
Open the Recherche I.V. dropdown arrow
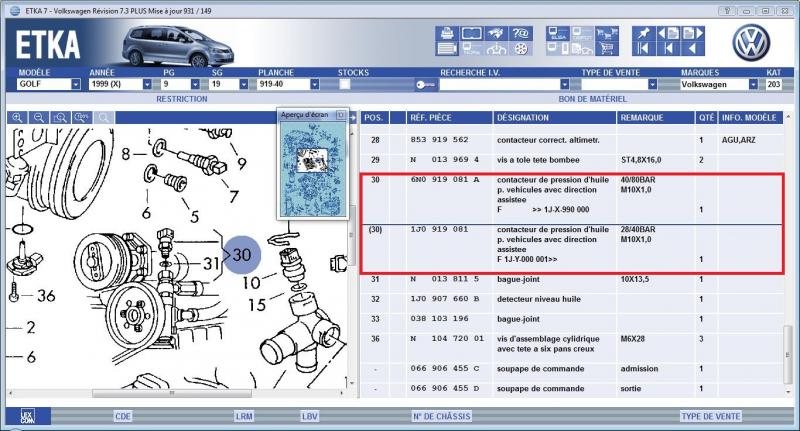pos(564,84)
